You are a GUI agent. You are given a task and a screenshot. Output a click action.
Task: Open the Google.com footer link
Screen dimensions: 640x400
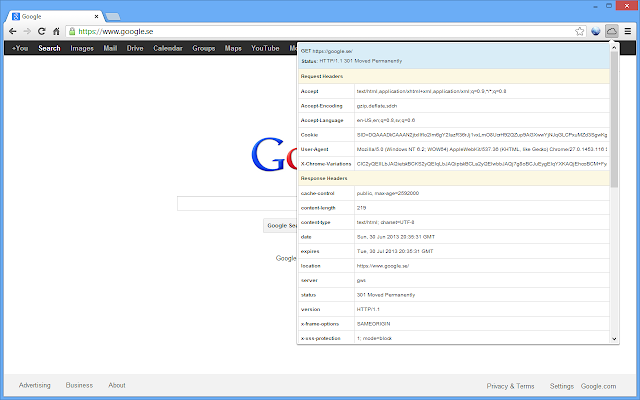pos(598,386)
